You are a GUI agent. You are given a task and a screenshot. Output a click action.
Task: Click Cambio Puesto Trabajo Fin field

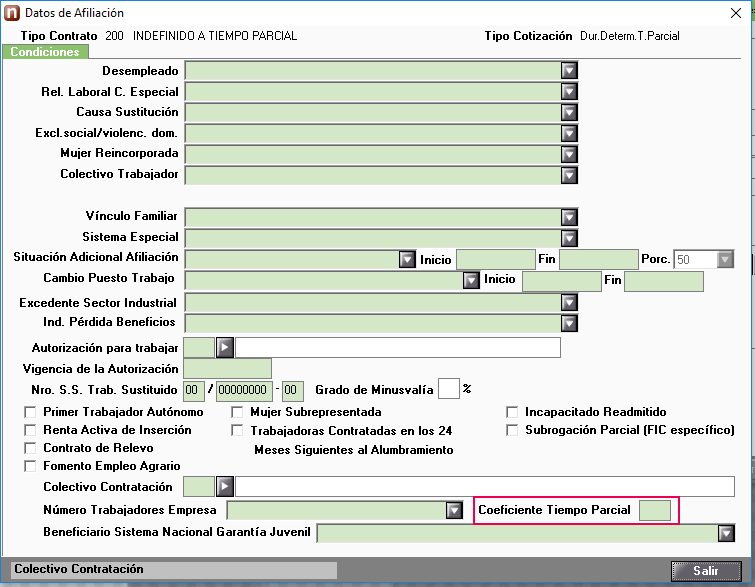(664, 281)
